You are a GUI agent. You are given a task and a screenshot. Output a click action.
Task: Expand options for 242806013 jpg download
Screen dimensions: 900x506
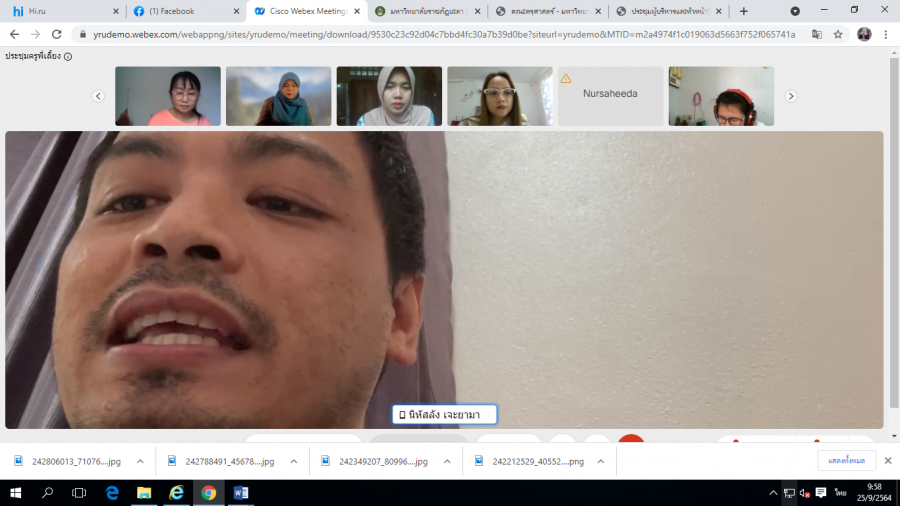(140, 461)
